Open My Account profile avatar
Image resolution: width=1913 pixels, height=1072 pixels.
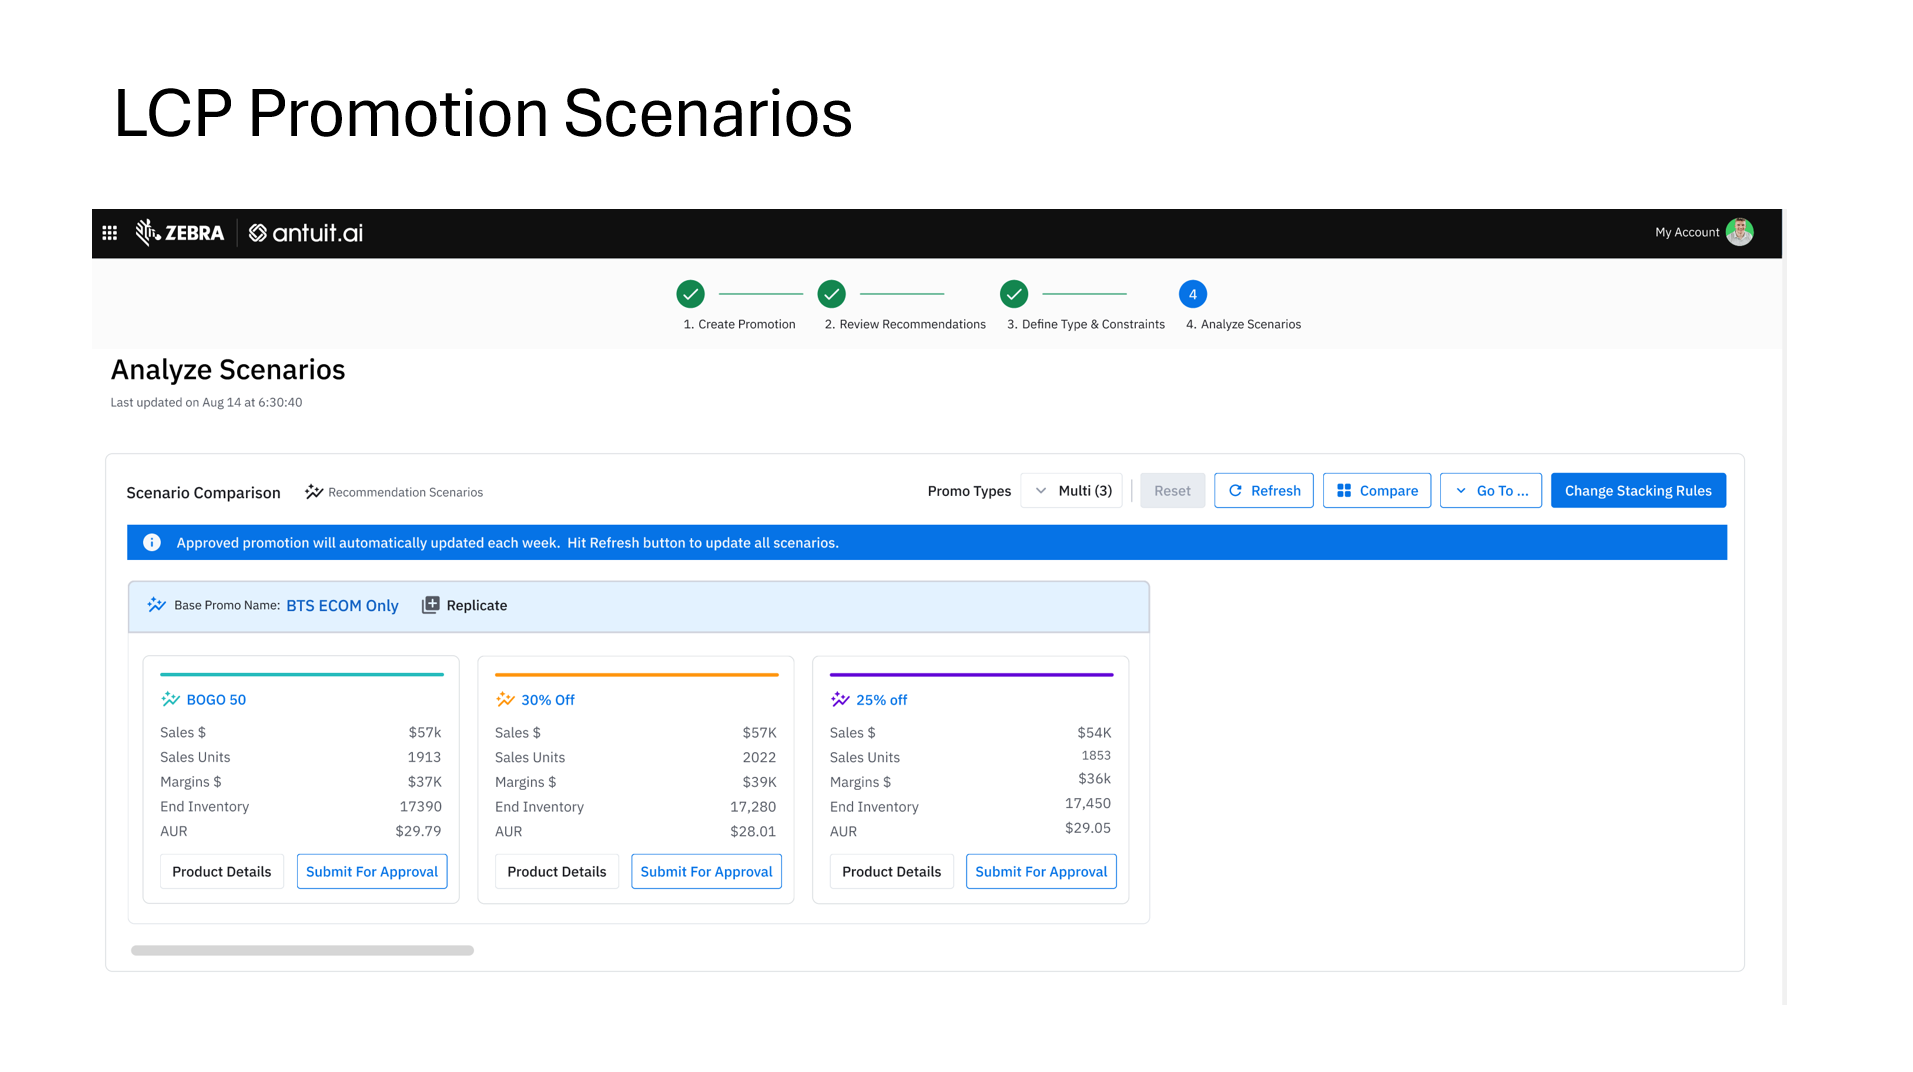pyautogui.click(x=1739, y=232)
